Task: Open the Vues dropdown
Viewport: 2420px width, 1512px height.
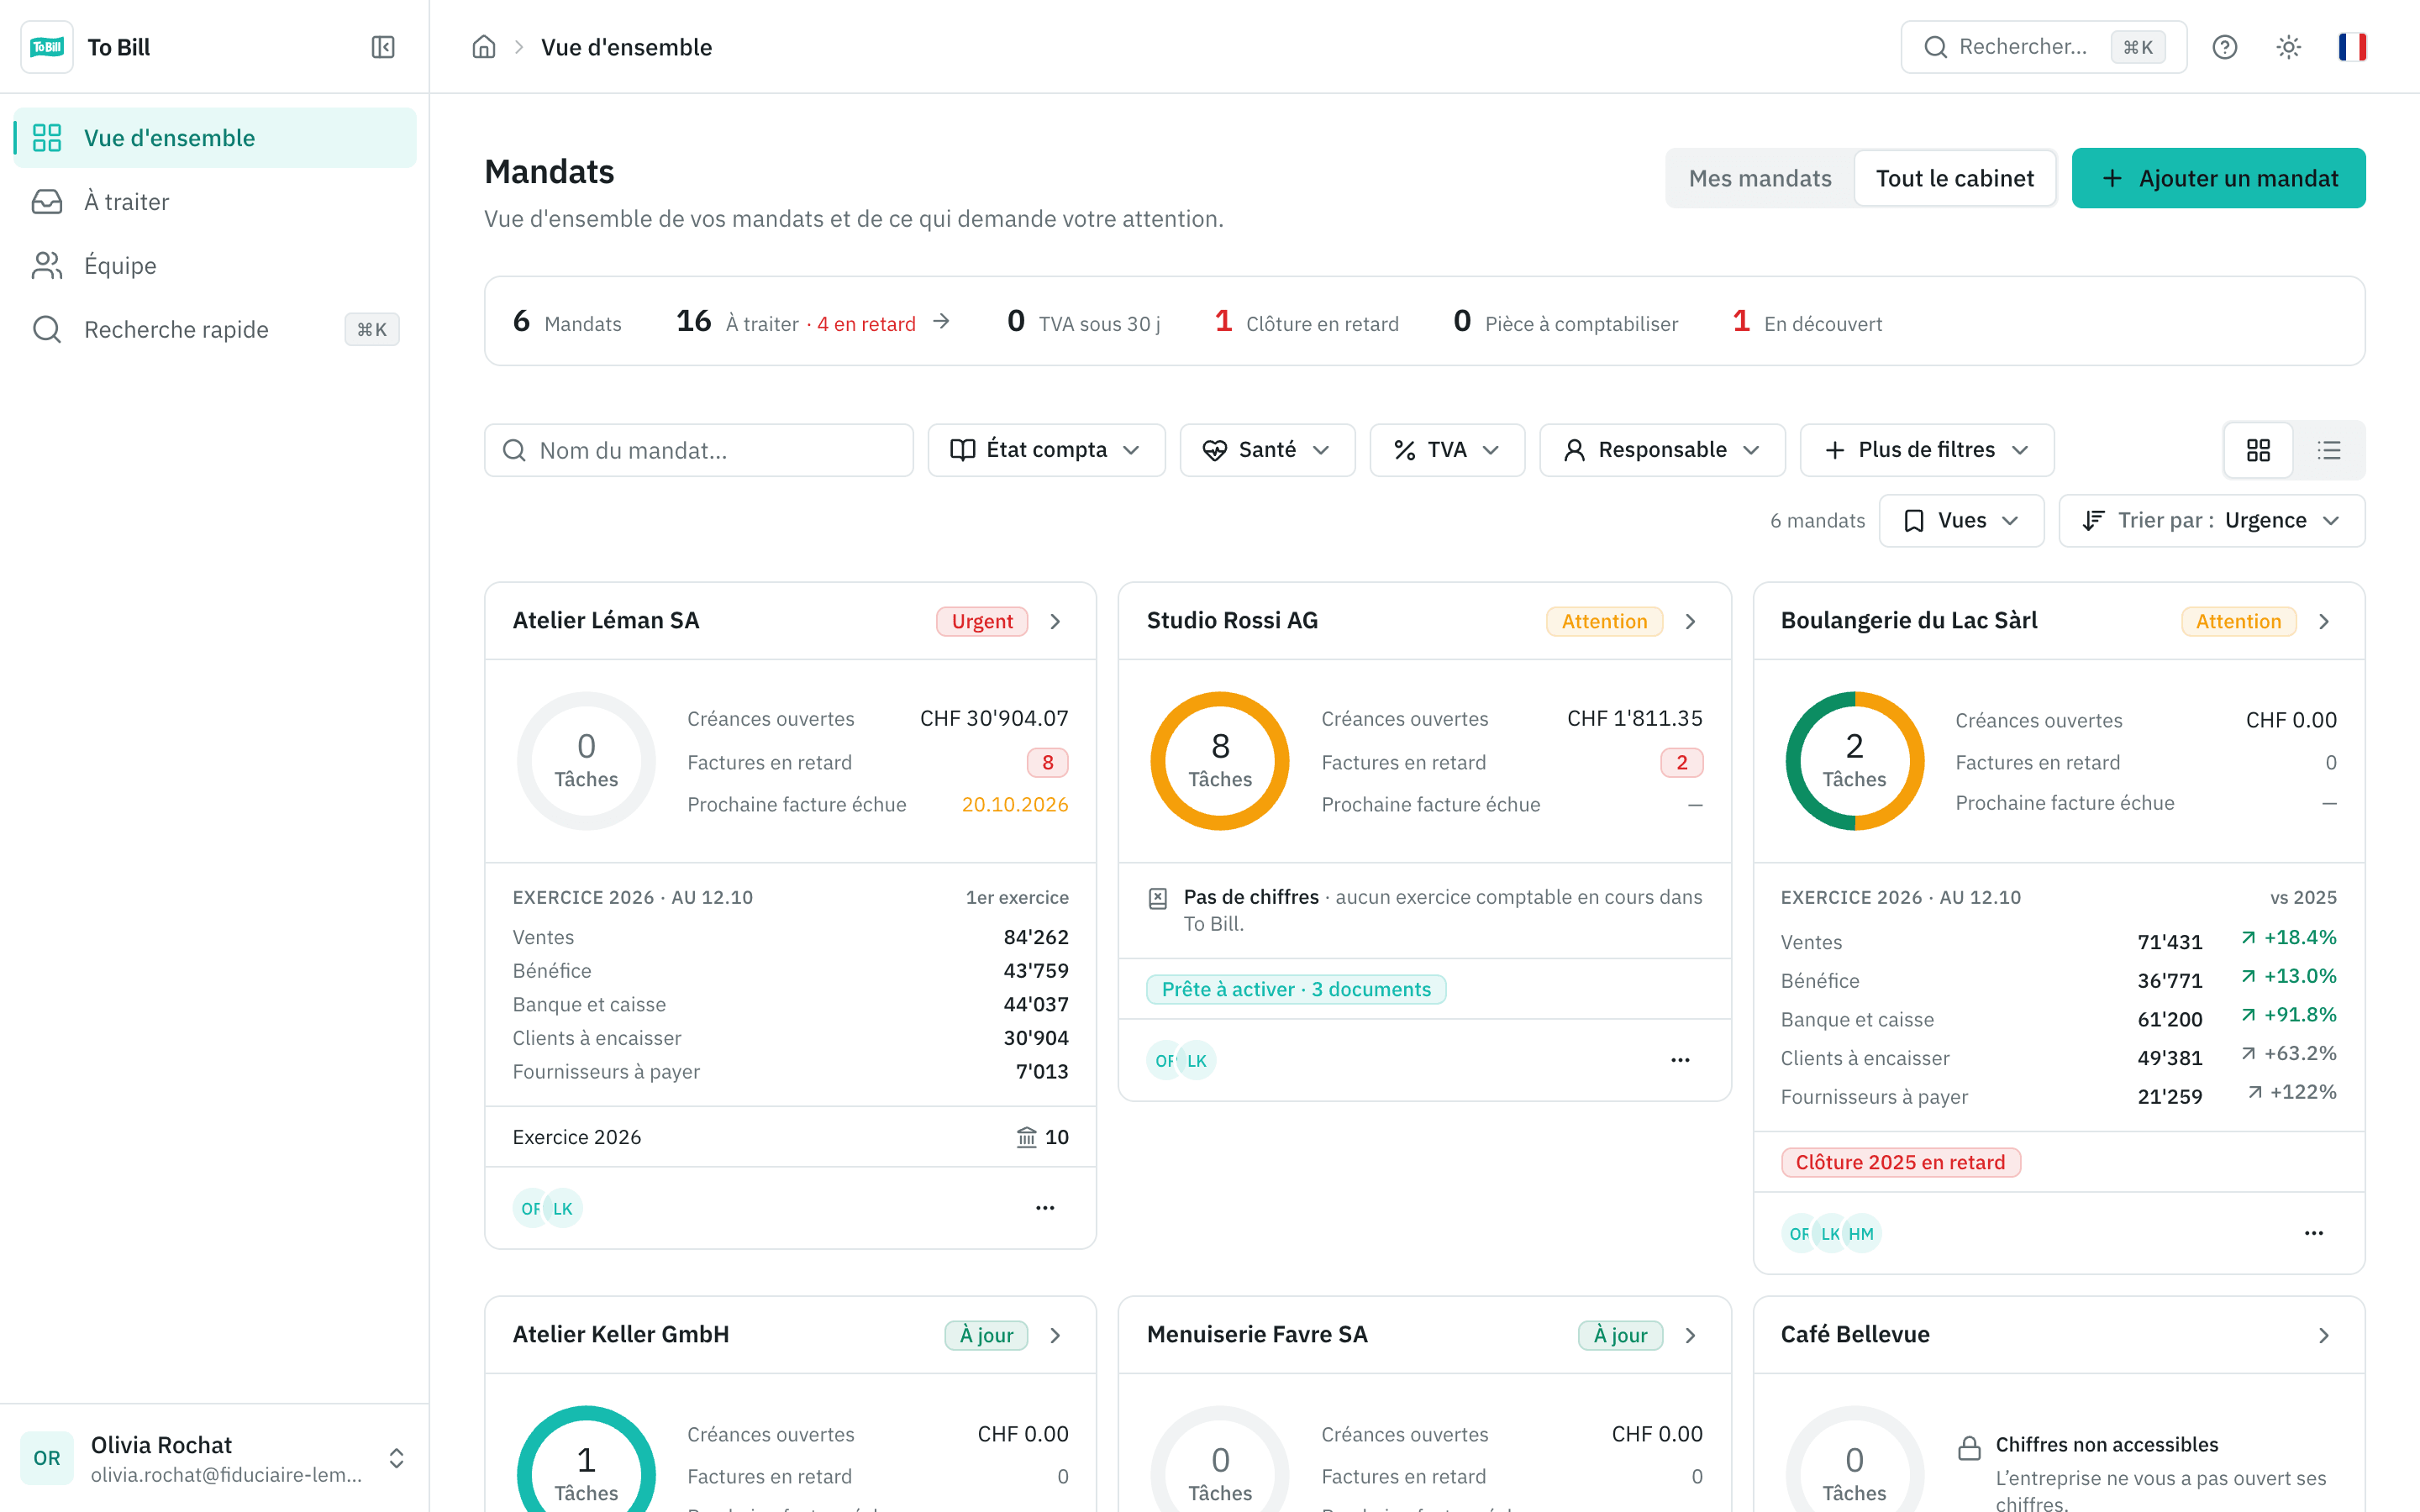Action: [1961, 521]
